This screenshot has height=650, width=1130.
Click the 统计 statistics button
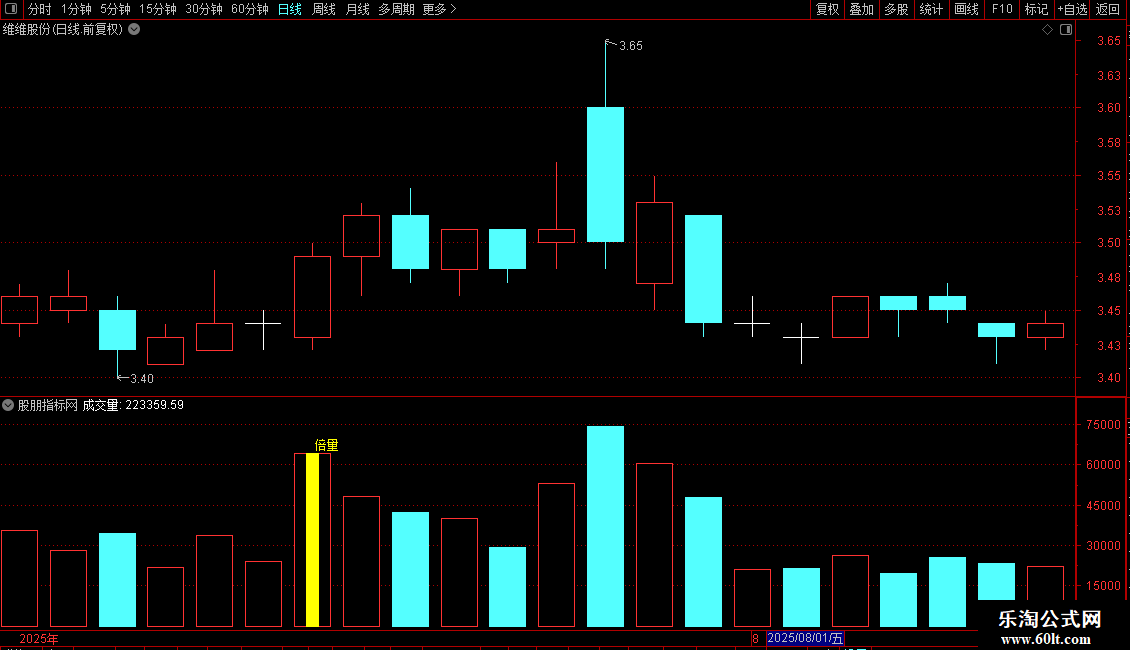click(931, 9)
